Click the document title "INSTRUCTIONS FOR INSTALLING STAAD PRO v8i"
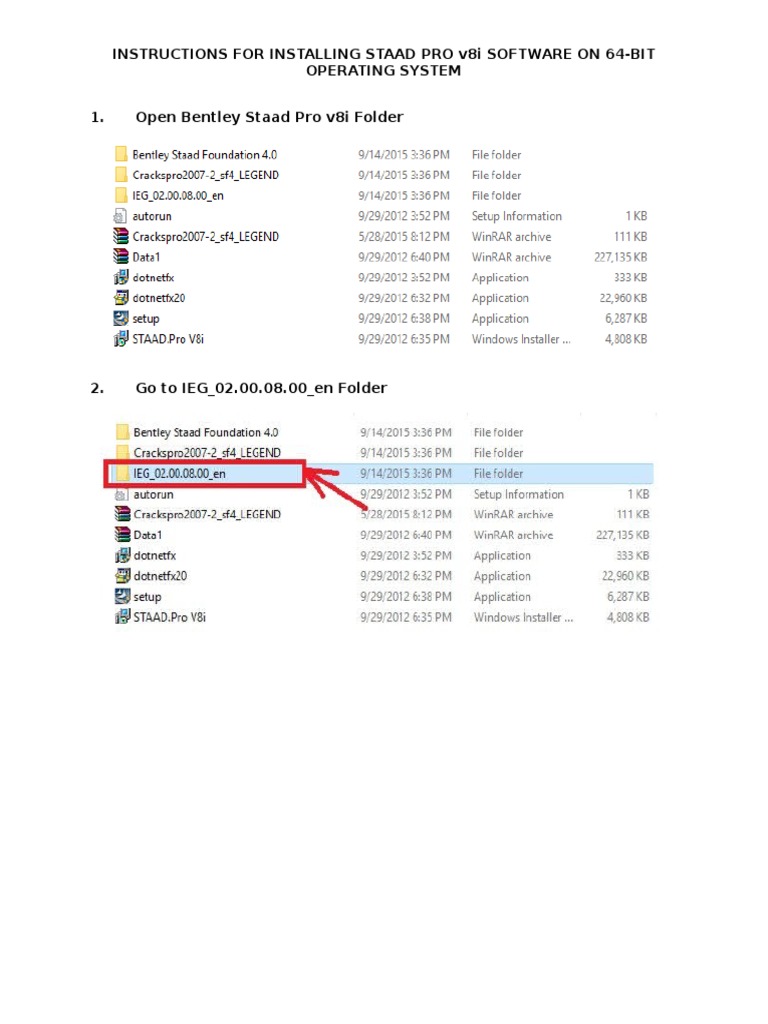The height and width of the screenshot is (1024, 768). pyautogui.click(x=296, y=54)
